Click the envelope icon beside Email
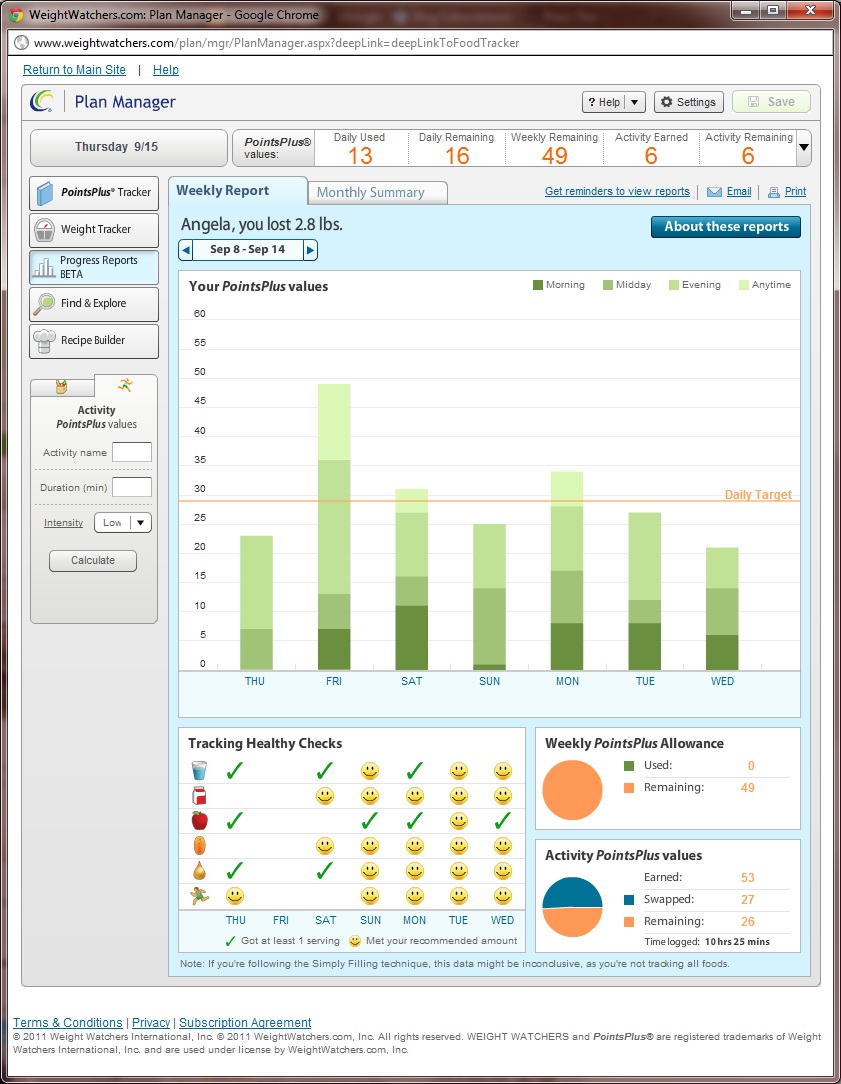This screenshot has width=841, height=1084. coord(714,192)
